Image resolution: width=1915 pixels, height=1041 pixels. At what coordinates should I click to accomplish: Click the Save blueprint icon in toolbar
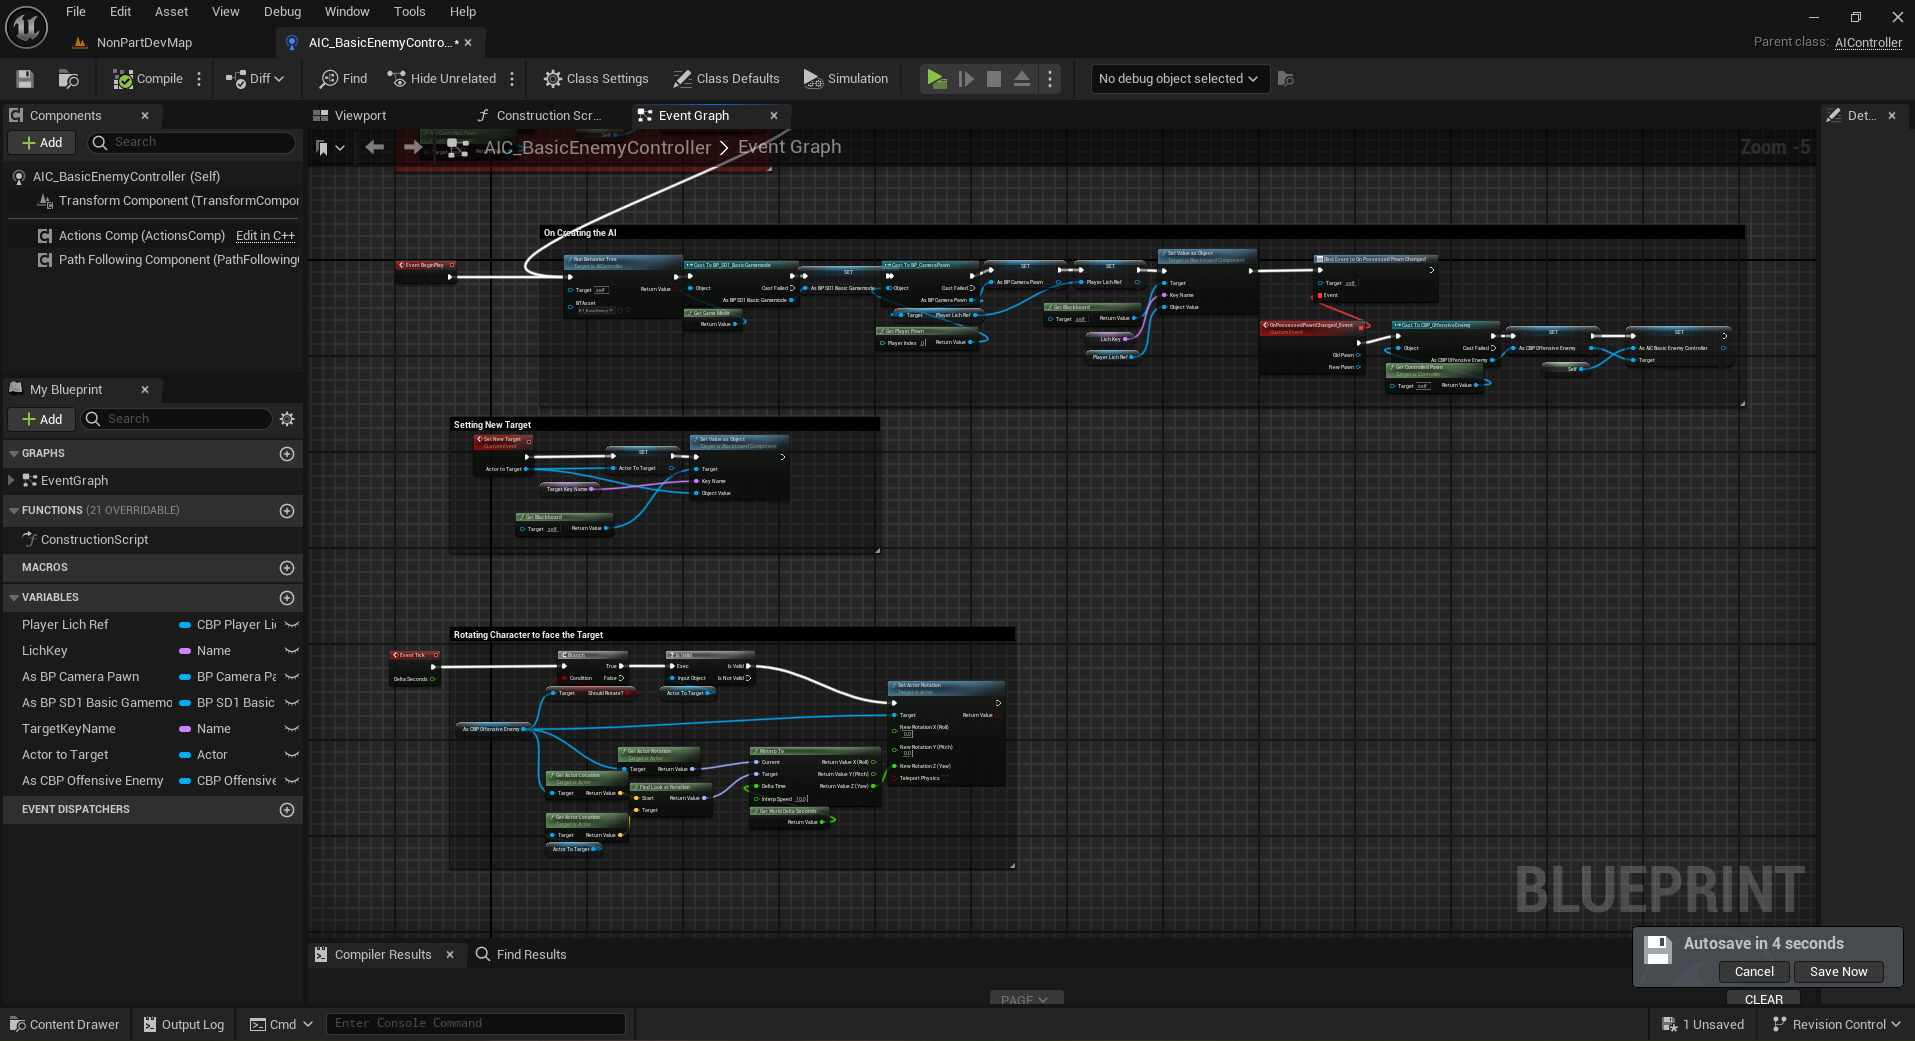click(25, 79)
